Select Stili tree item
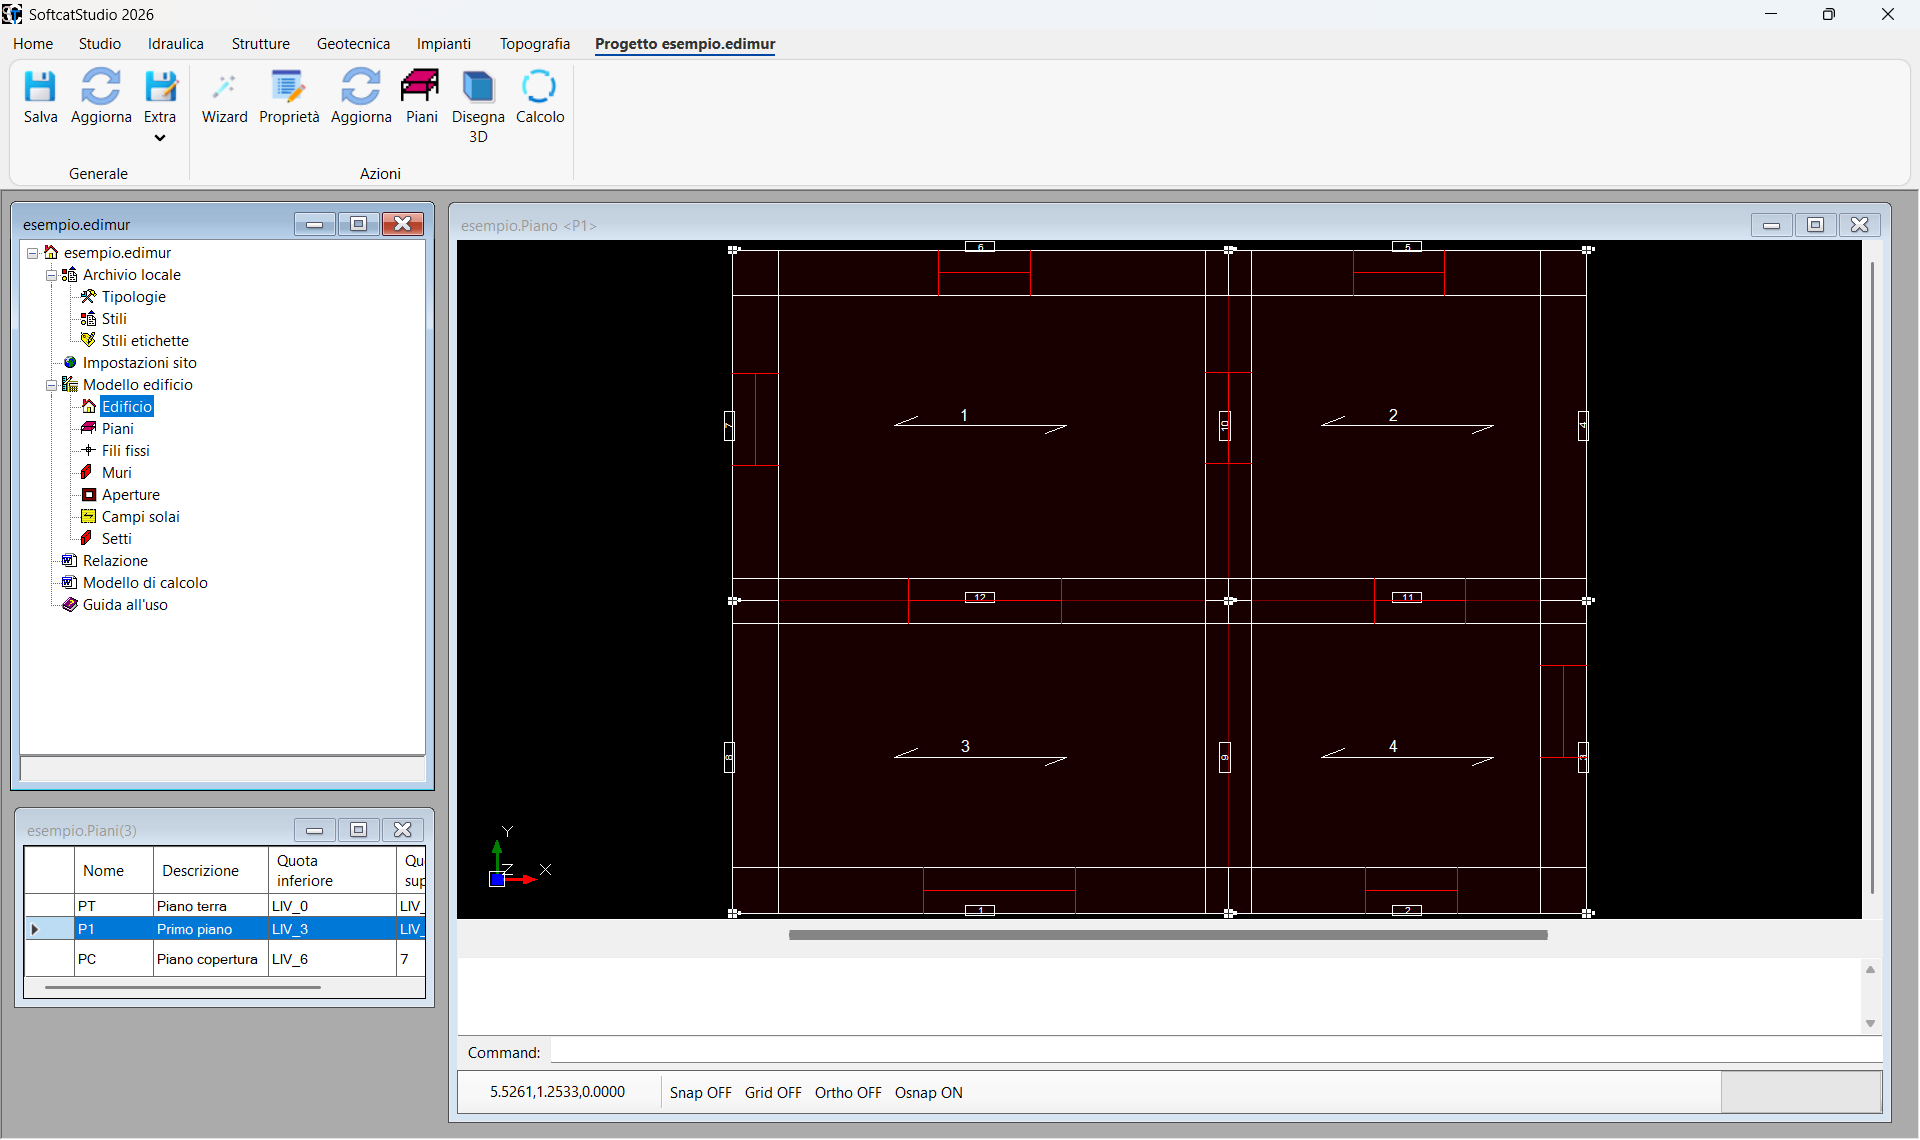This screenshot has height=1140, width=1920. (114, 319)
